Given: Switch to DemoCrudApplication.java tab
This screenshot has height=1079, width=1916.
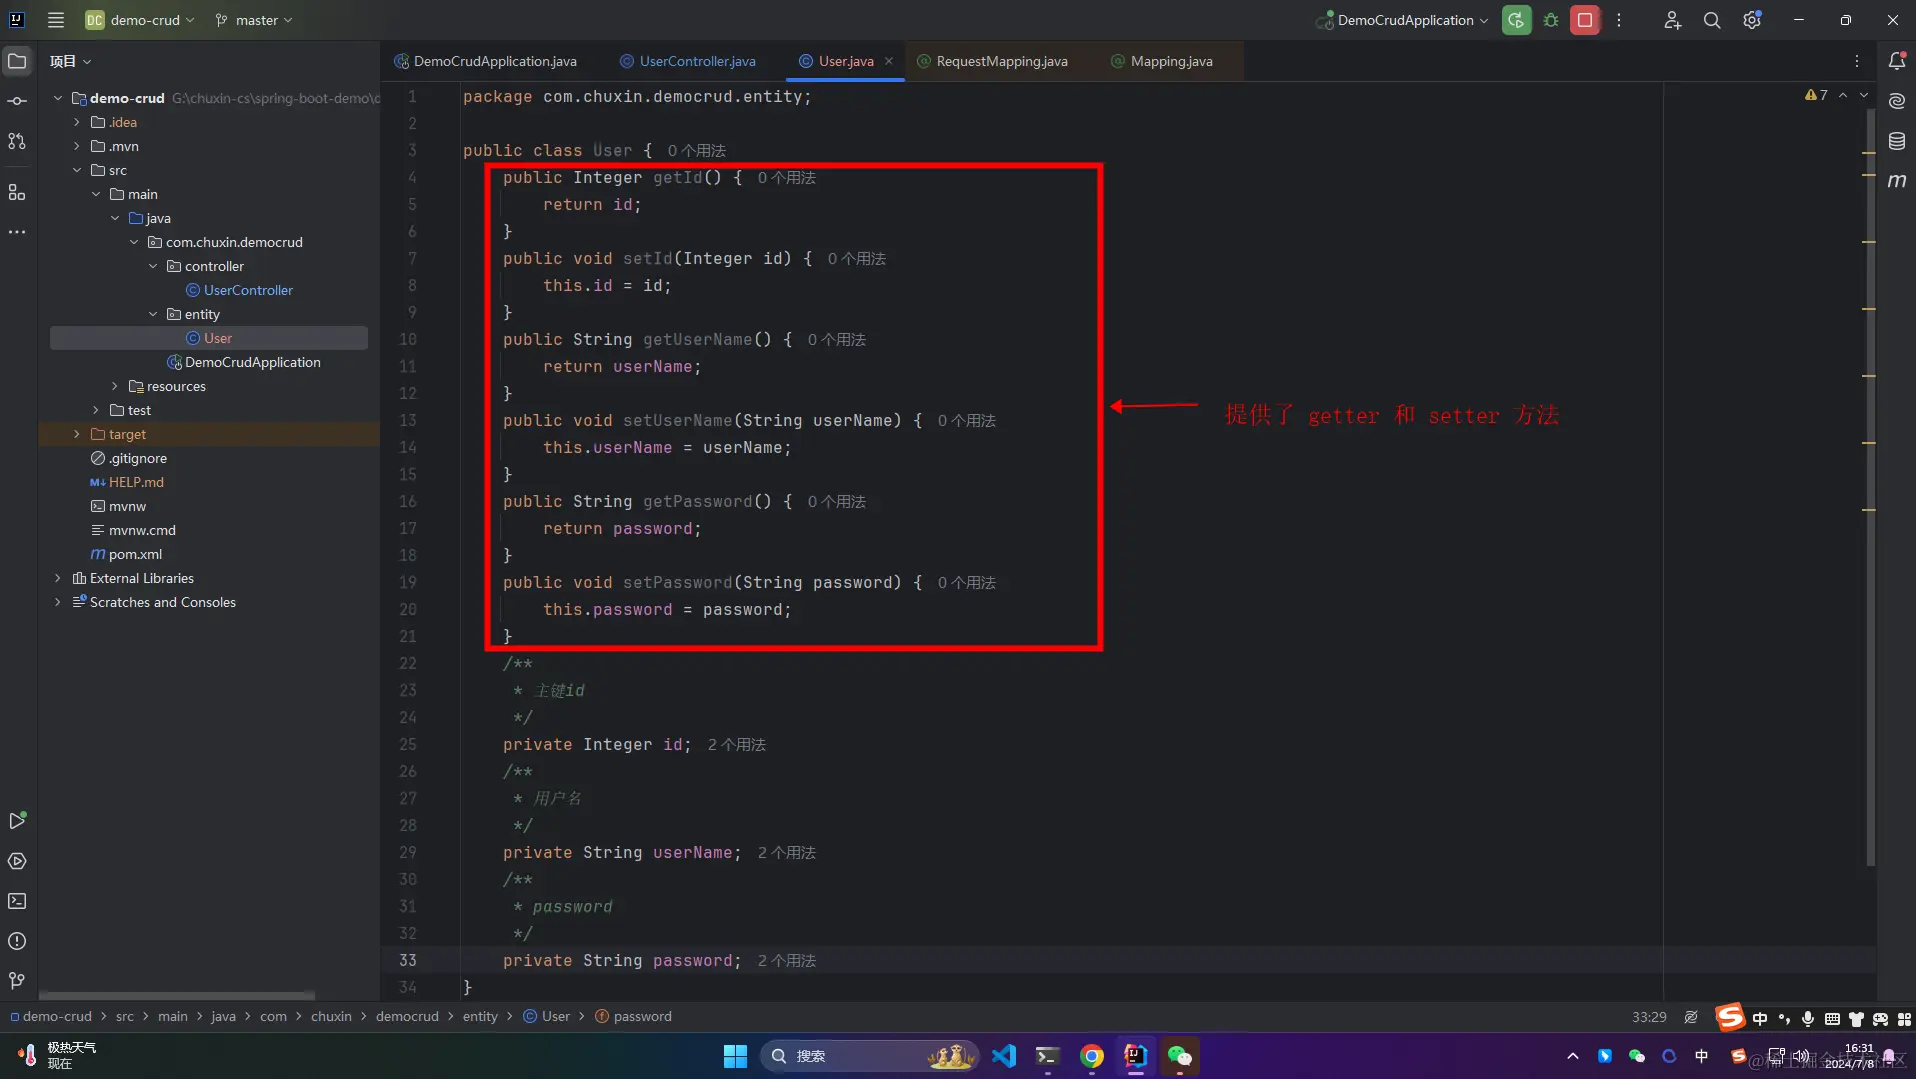Looking at the screenshot, I should pos(485,61).
